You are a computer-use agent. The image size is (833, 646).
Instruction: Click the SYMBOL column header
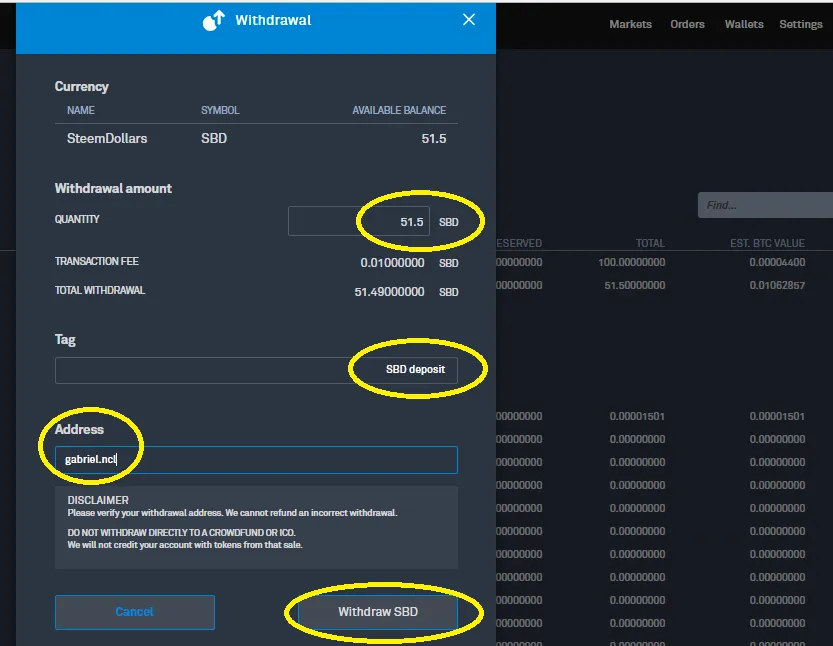coord(220,110)
